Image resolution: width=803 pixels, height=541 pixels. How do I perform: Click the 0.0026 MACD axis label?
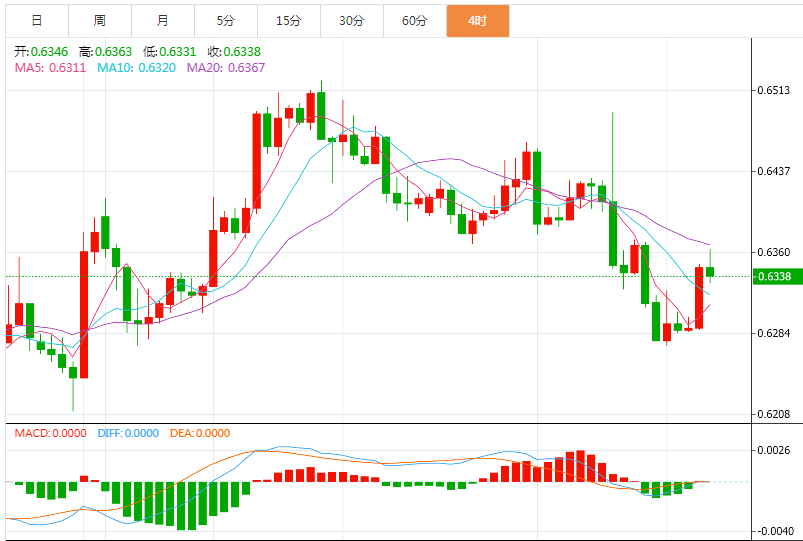[776, 451]
